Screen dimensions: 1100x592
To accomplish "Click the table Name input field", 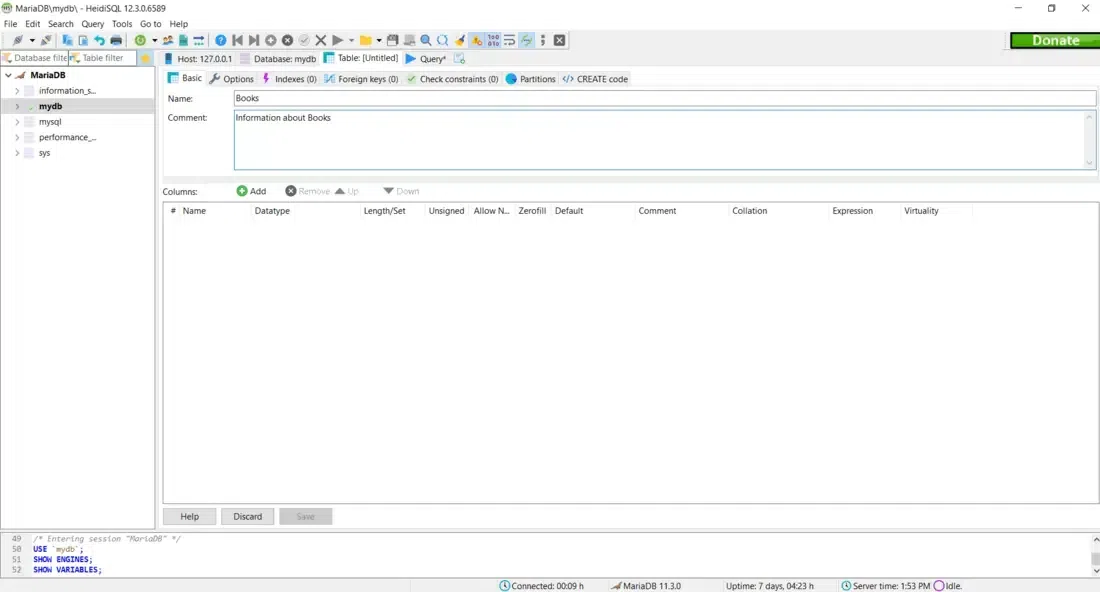I will (664, 98).
